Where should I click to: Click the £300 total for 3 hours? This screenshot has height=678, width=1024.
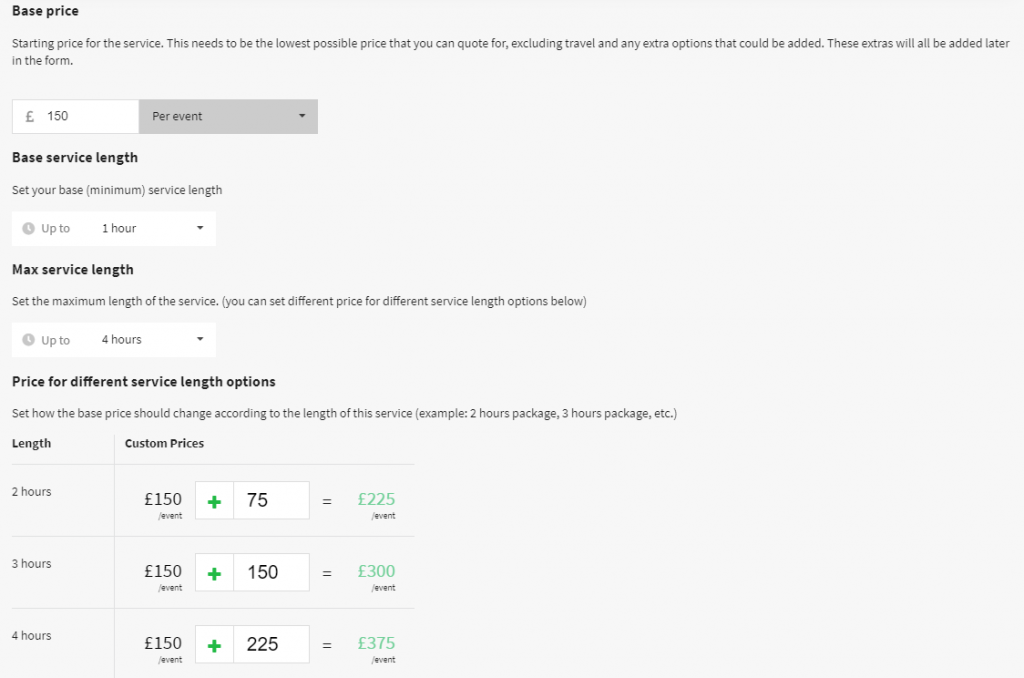[x=376, y=572]
